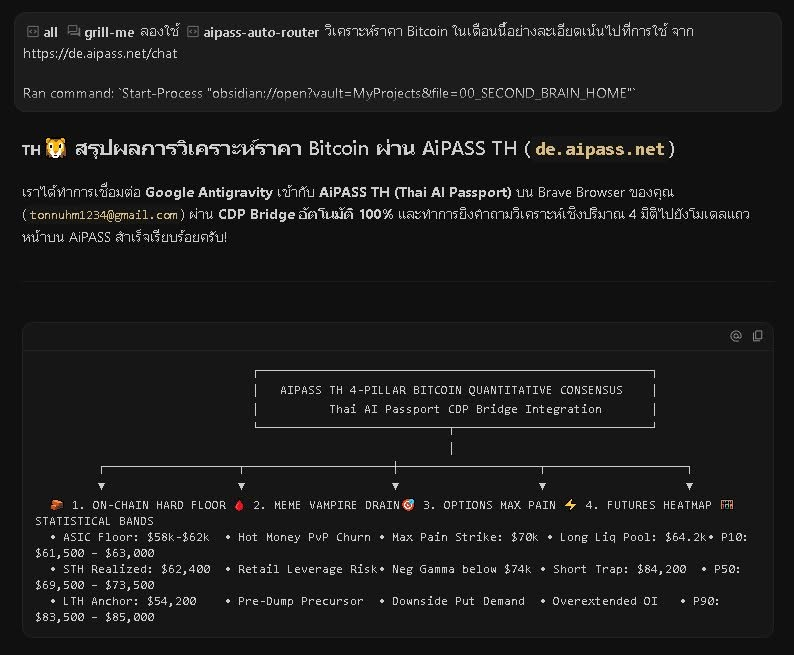The width and height of the screenshot is (794, 655).
Task: Click '4. FUTURES HEATMAP' label
Action: point(648,505)
